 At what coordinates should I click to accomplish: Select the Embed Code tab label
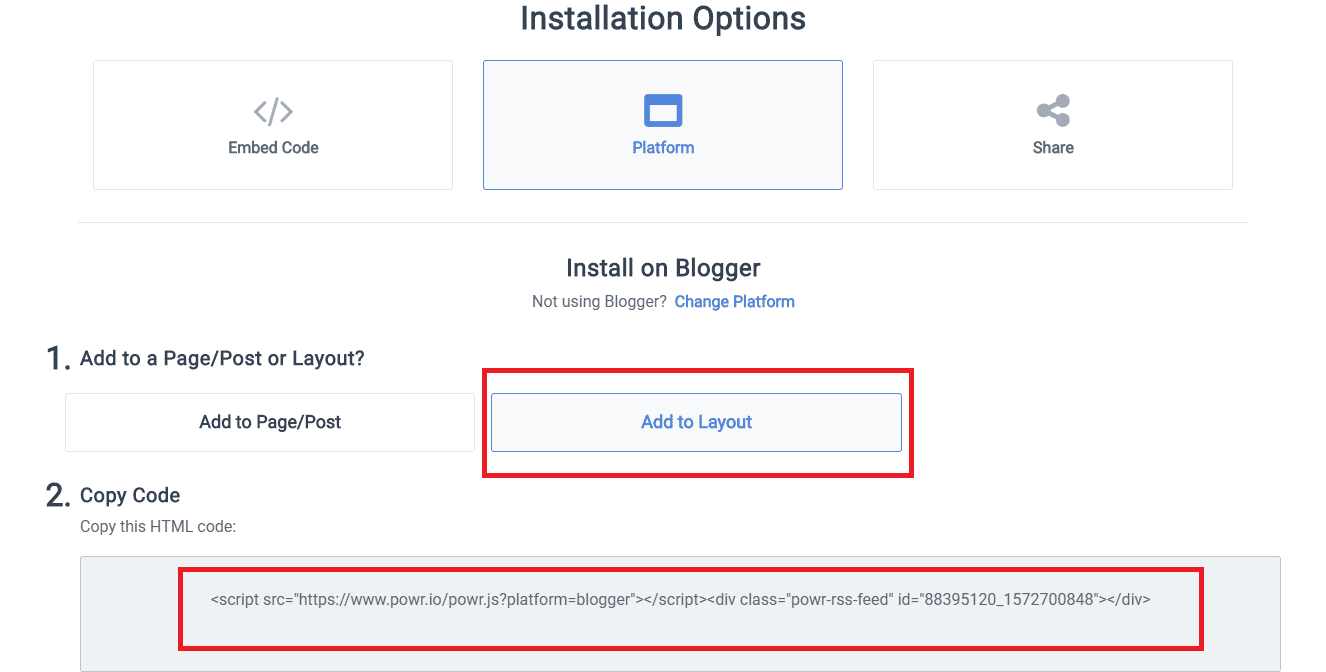point(273,148)
